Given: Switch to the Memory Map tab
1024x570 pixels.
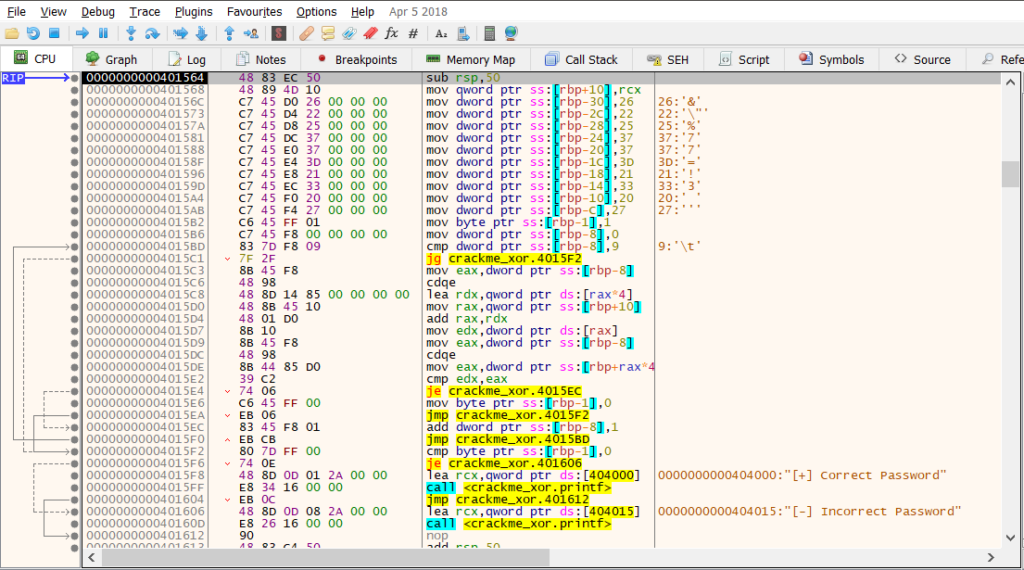Looking at the screenshot, I should click(x=470, y=59).
